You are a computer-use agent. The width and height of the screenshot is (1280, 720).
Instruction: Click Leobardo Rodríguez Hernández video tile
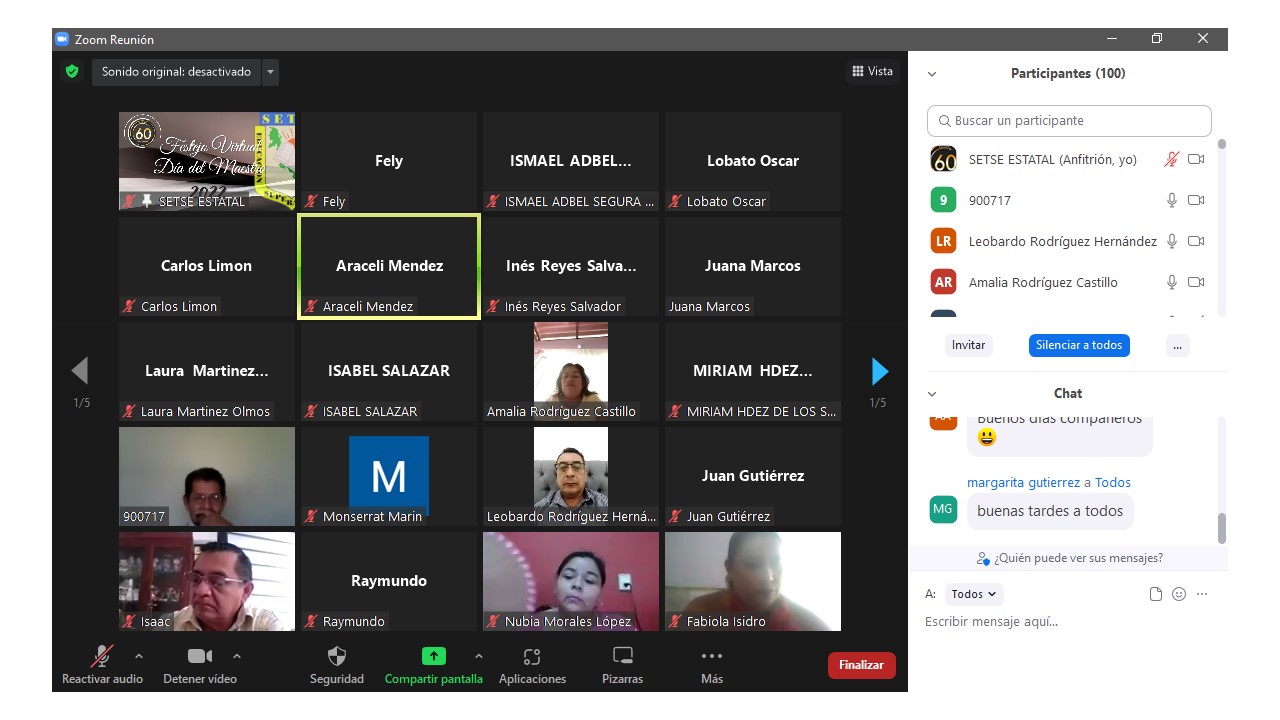[571, 476]
